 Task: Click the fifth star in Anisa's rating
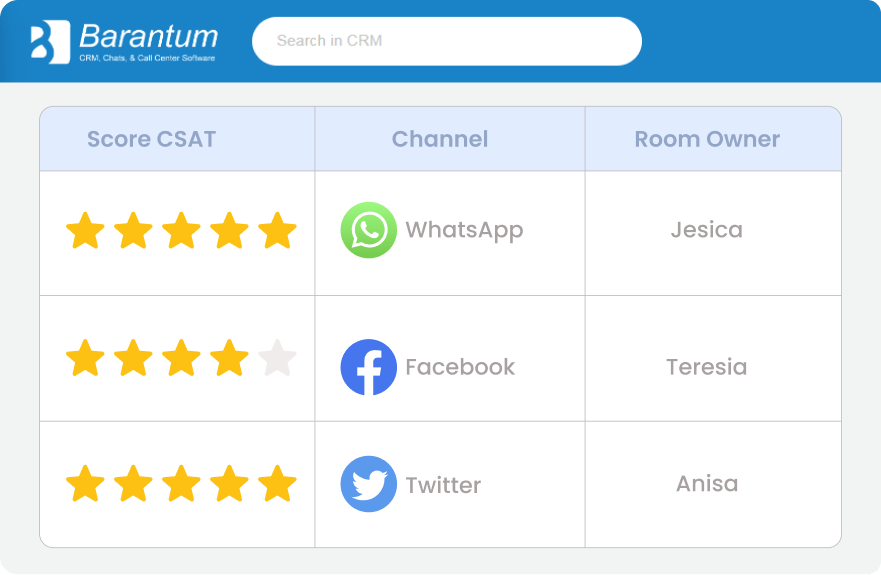tap(277, 484)
